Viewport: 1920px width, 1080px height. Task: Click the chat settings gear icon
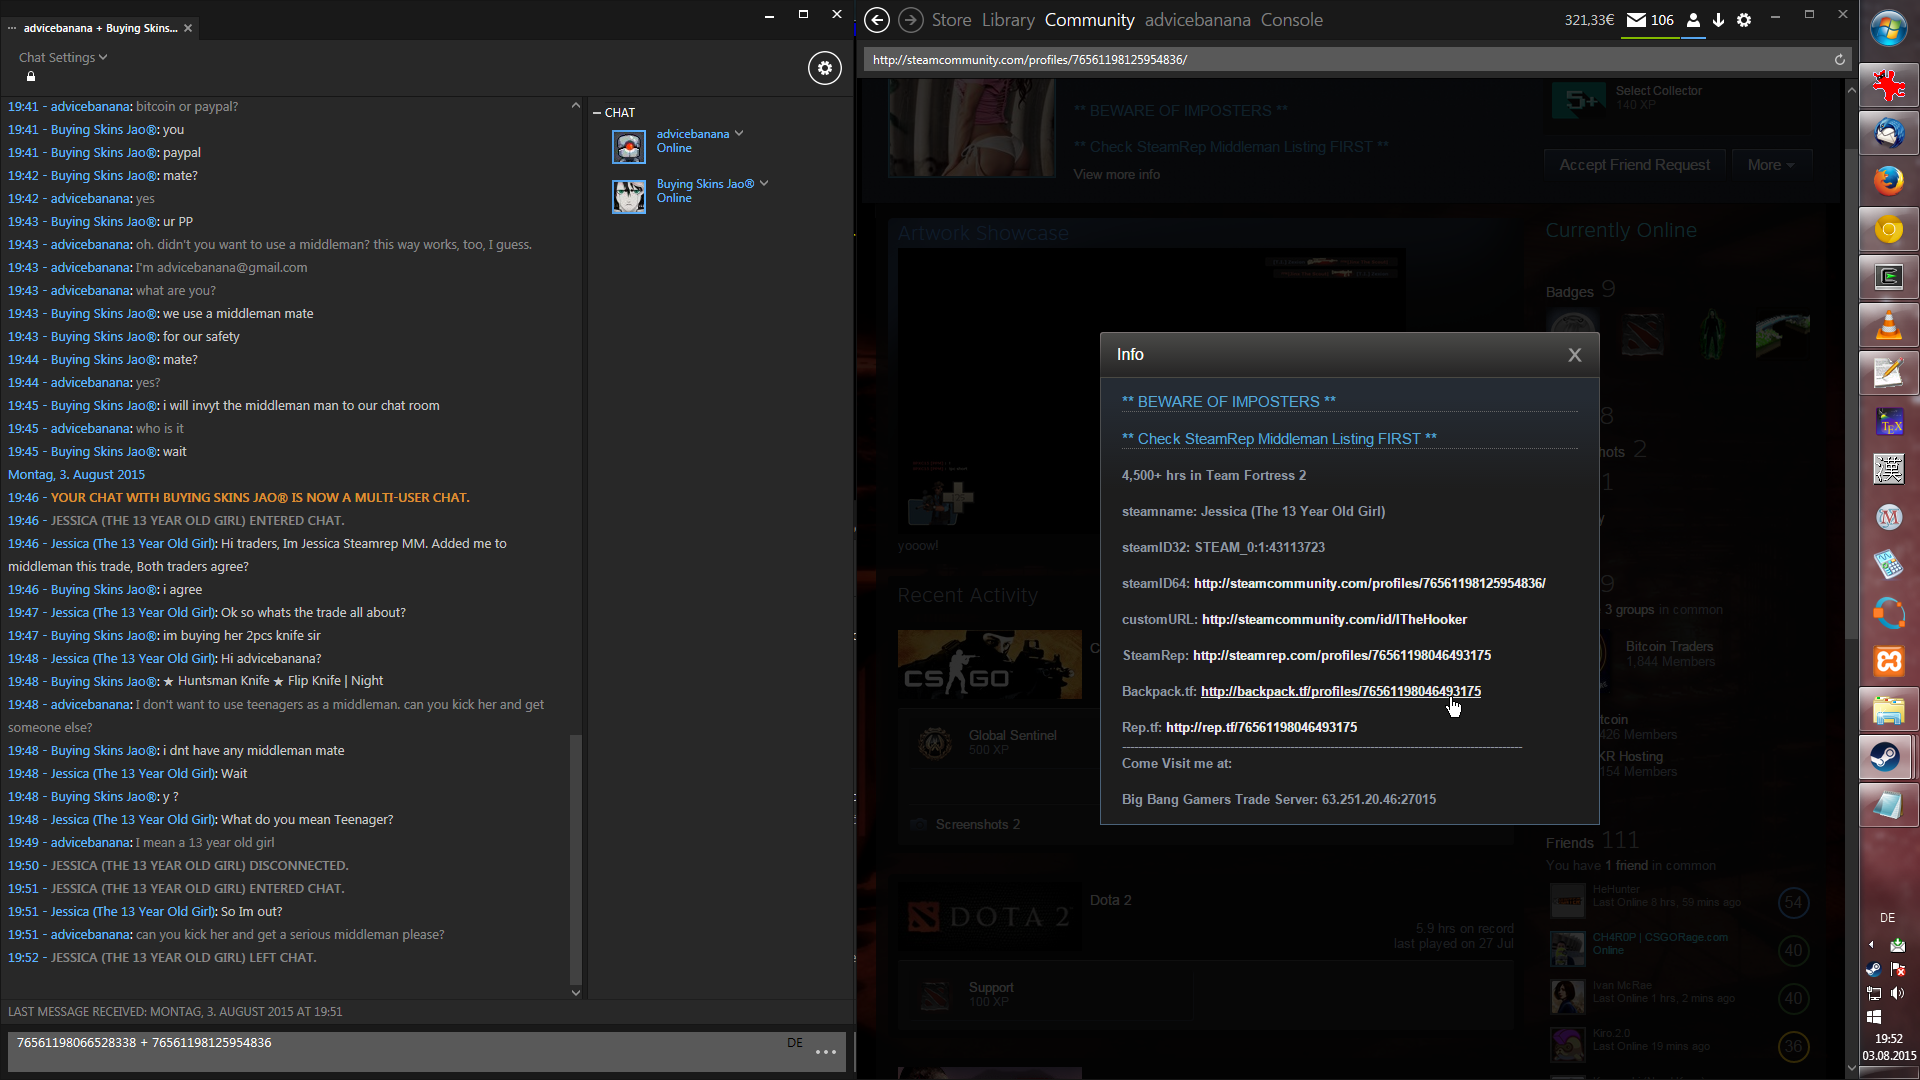click(x=824, y=68)
